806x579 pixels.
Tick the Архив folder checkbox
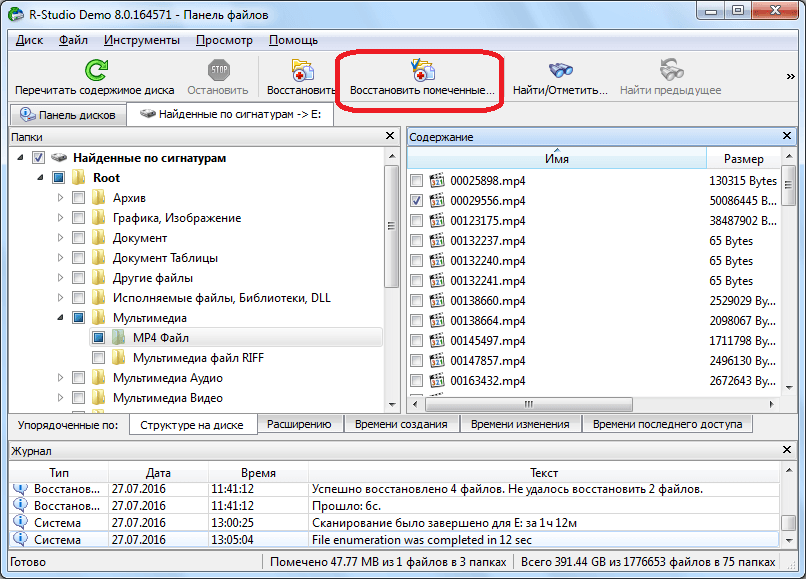pos(79,198)
